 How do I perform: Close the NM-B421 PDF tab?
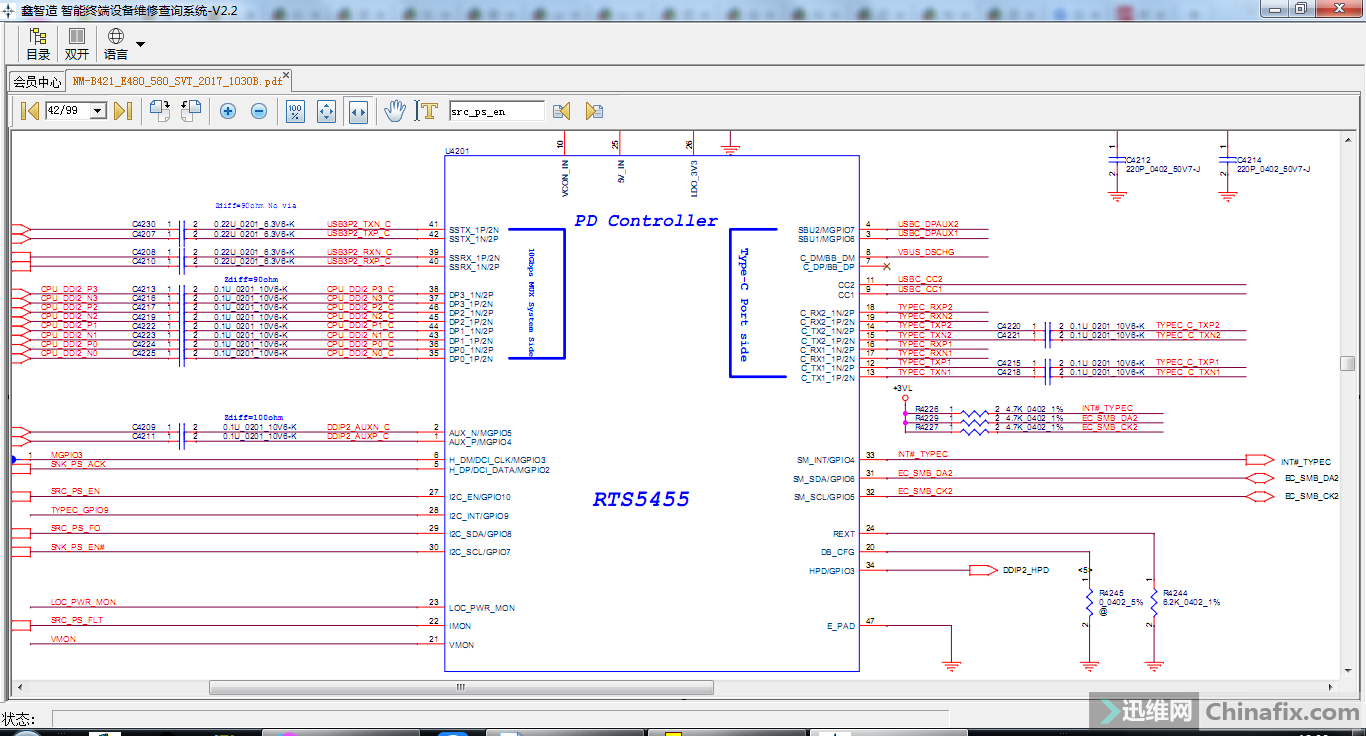point(286,76)
